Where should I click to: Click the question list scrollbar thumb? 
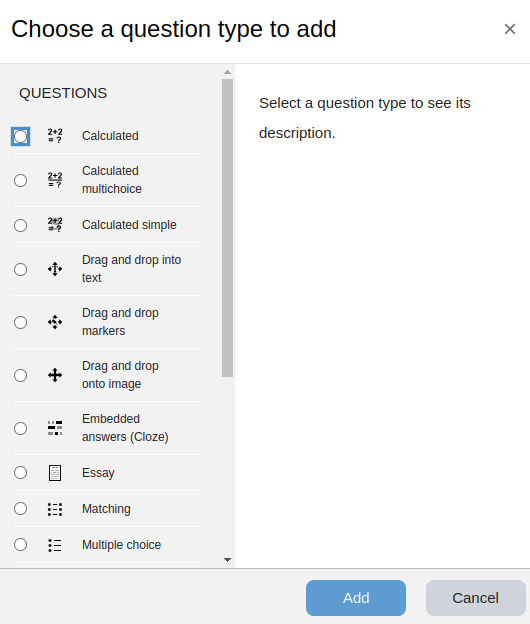(x=228, y=228)
